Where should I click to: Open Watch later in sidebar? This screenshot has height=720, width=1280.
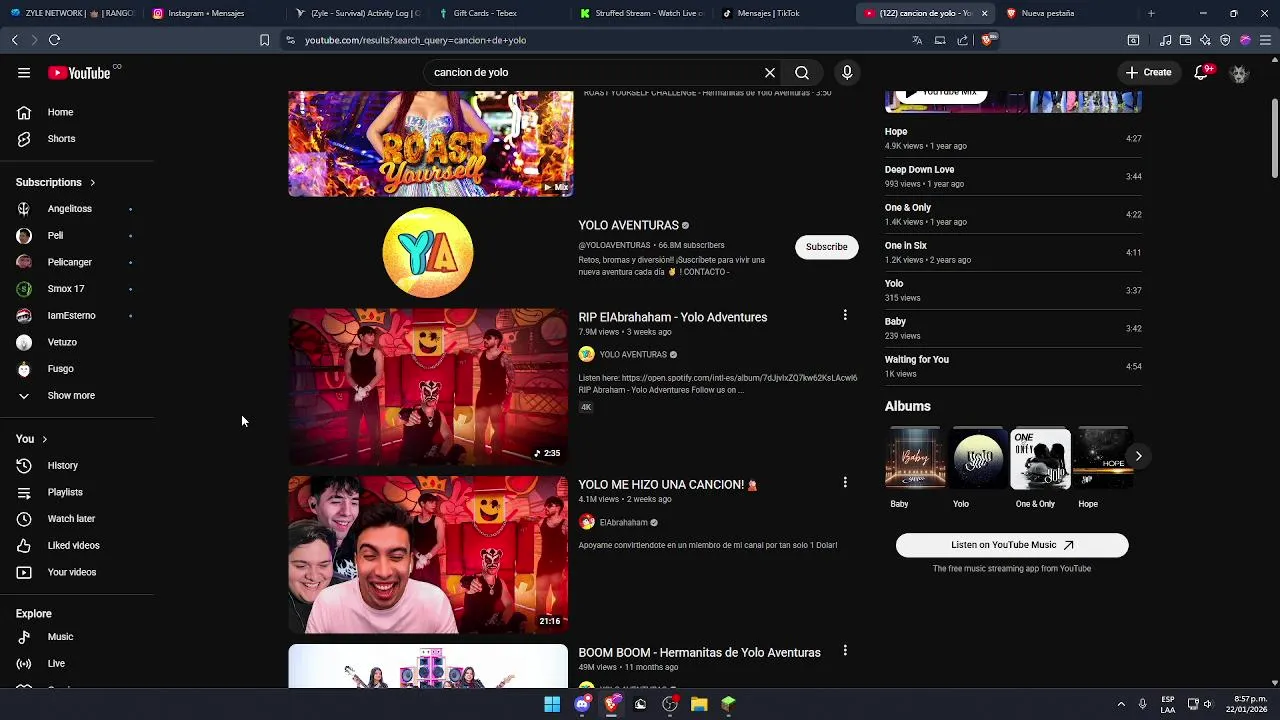71,519
